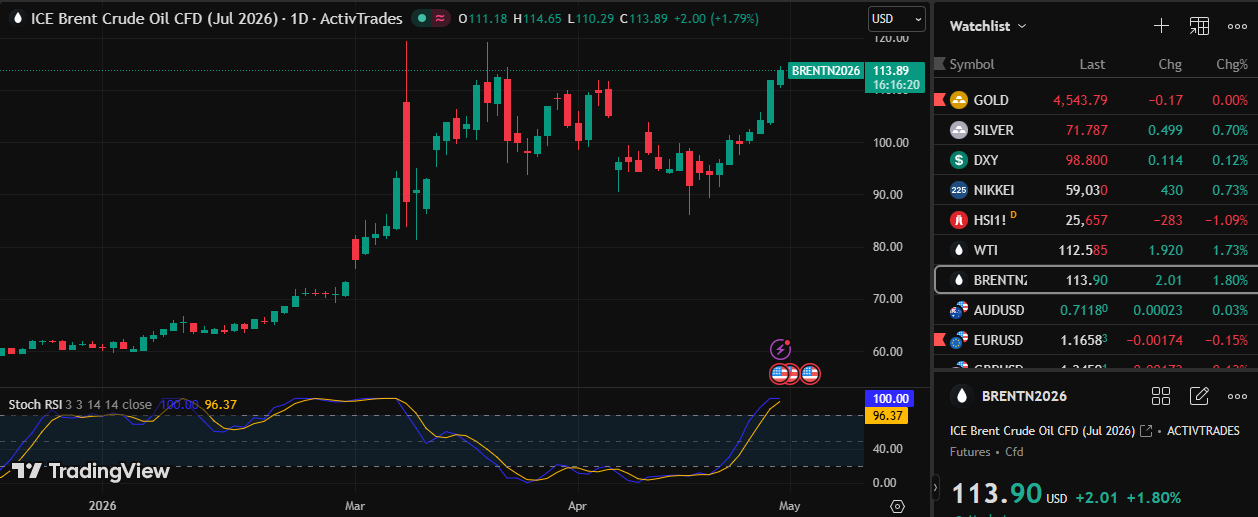Click the TradingView logo on the chart
The height and width of the screenshot is (517, 1258).
pyautogui.click(x=91, y=471)
